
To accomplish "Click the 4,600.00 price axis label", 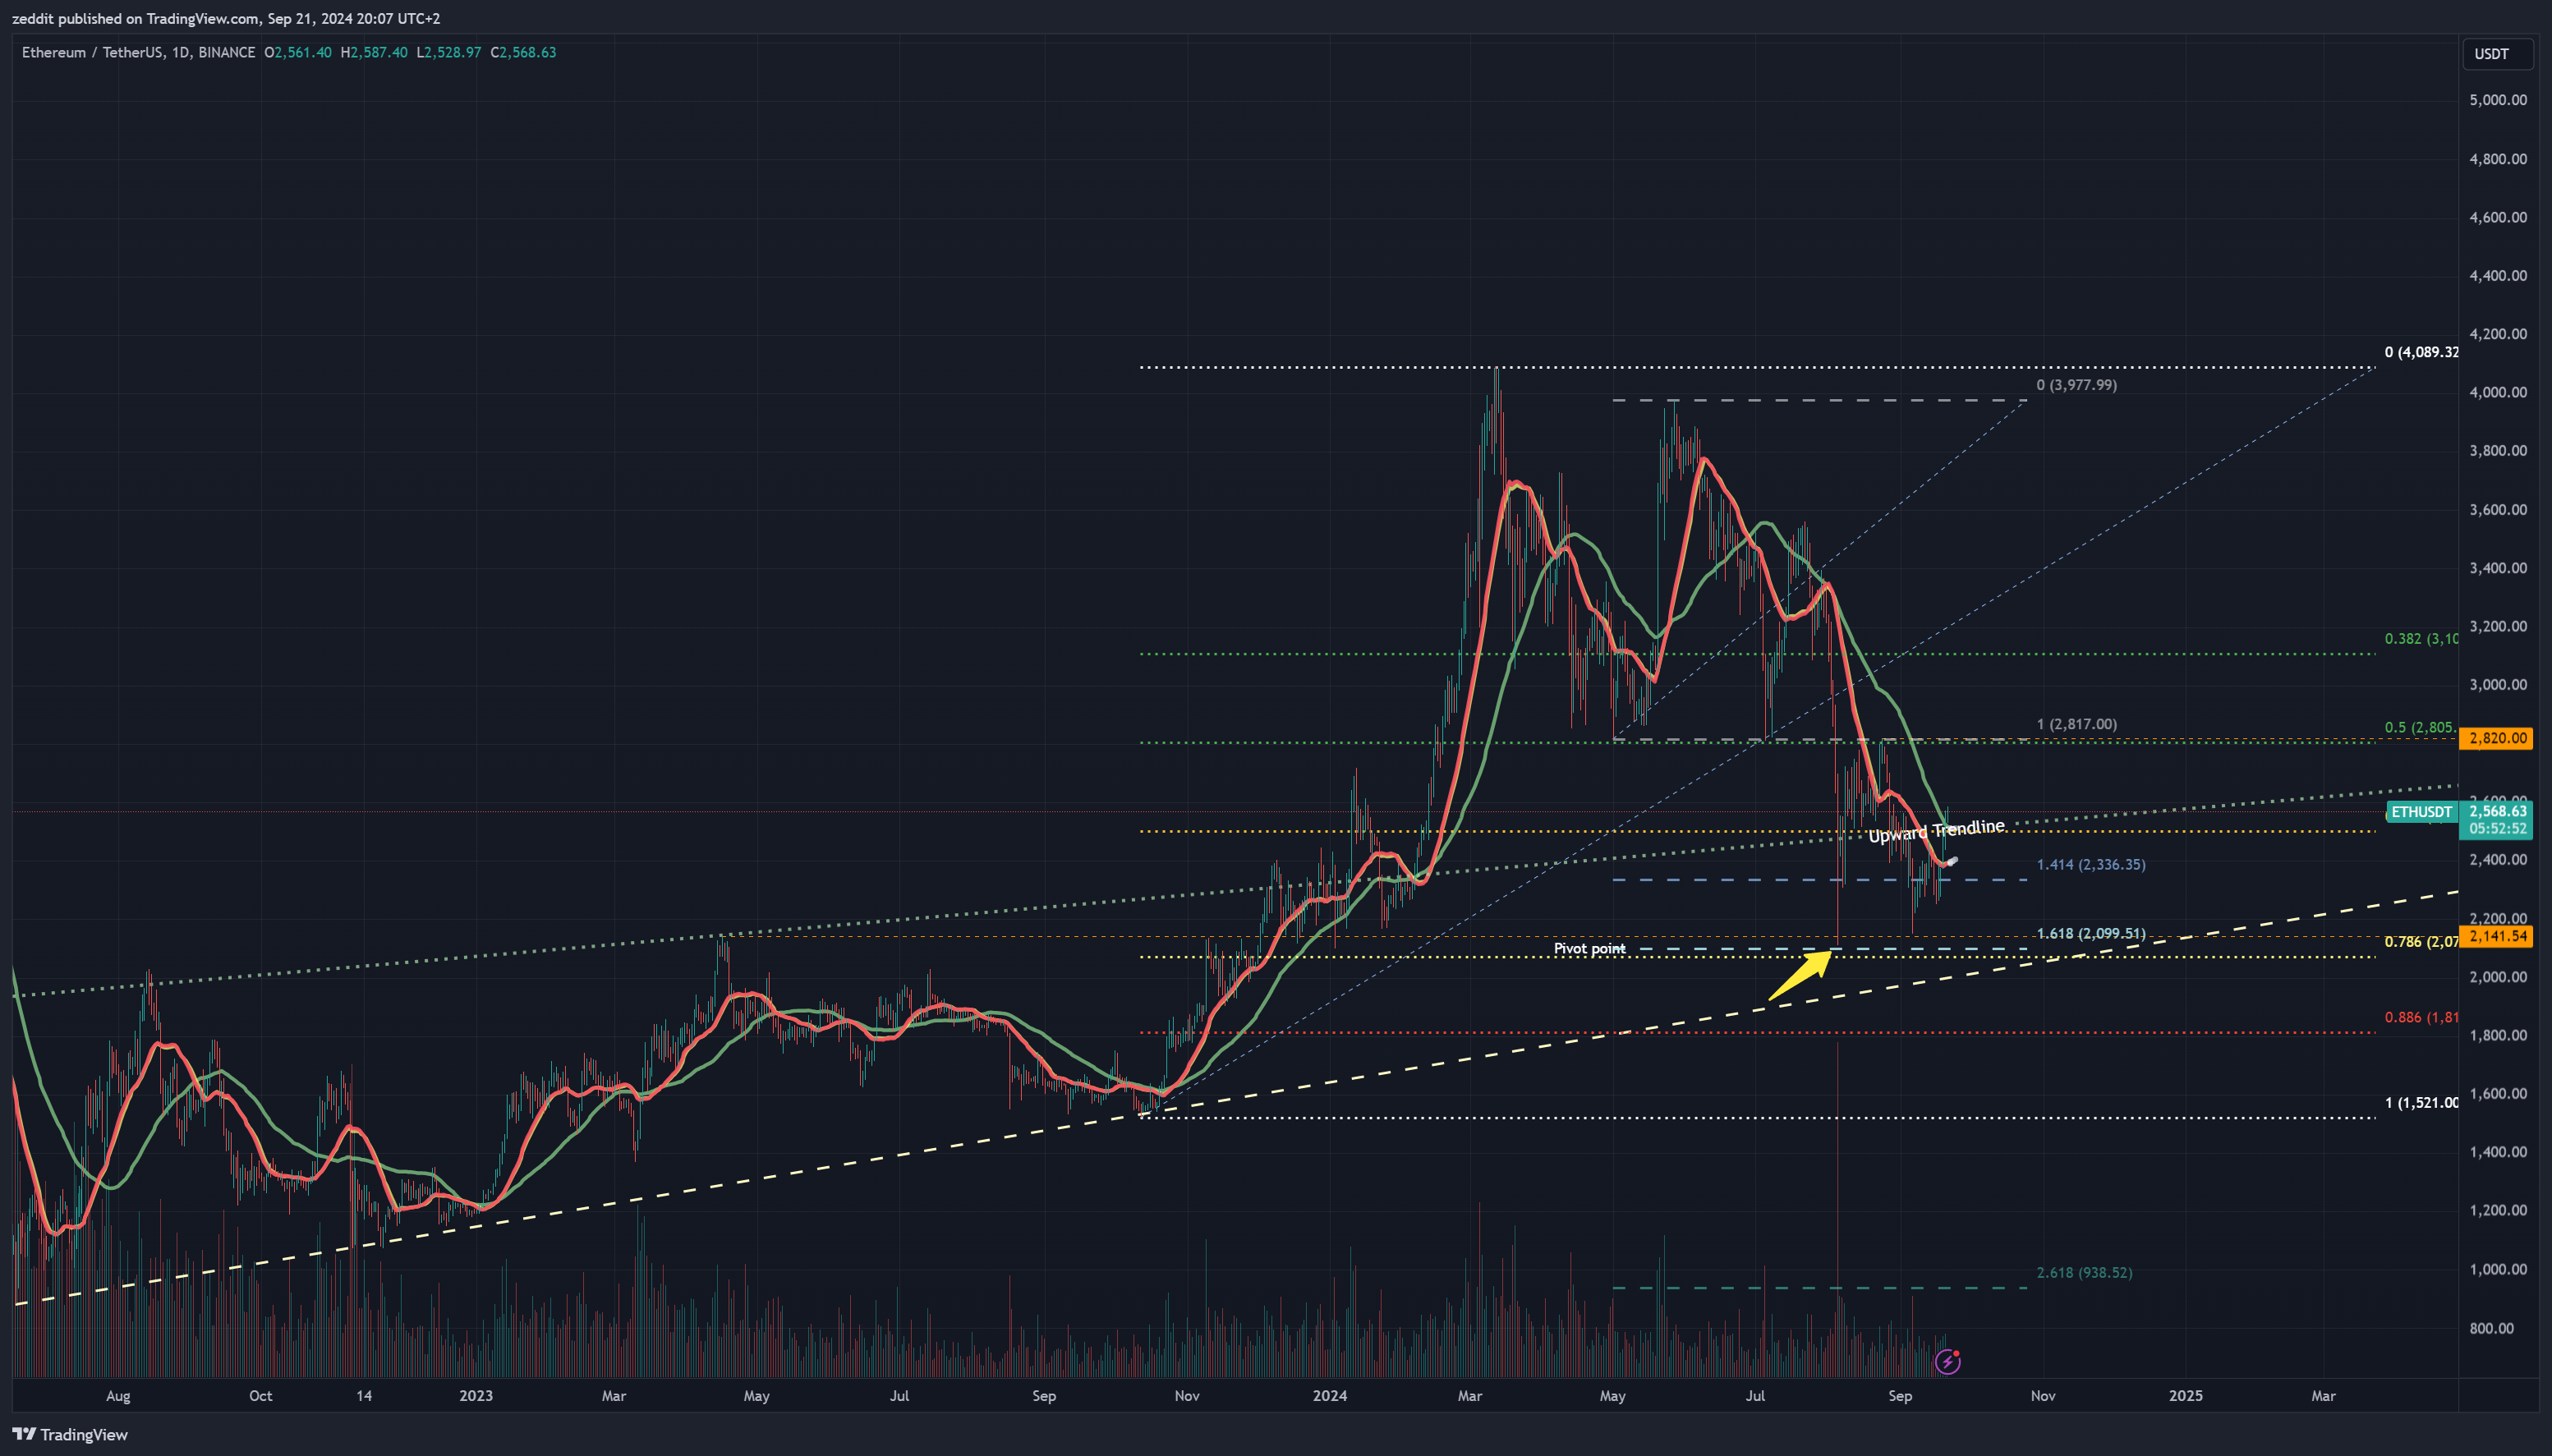I will click(2497, 217).
